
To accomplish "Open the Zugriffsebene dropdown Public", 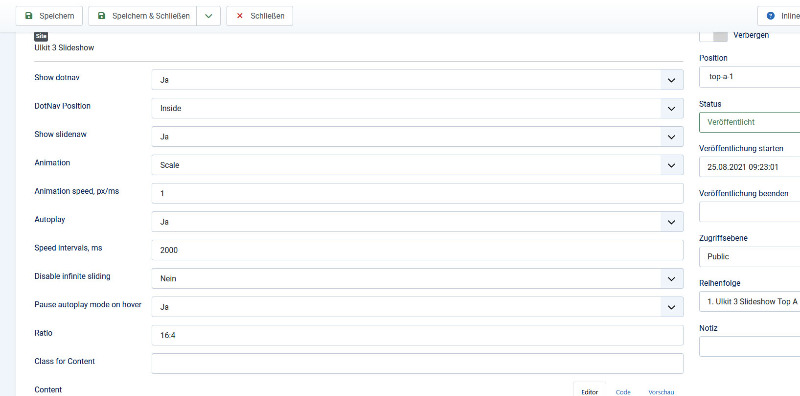I will click(x=749, y=256).
